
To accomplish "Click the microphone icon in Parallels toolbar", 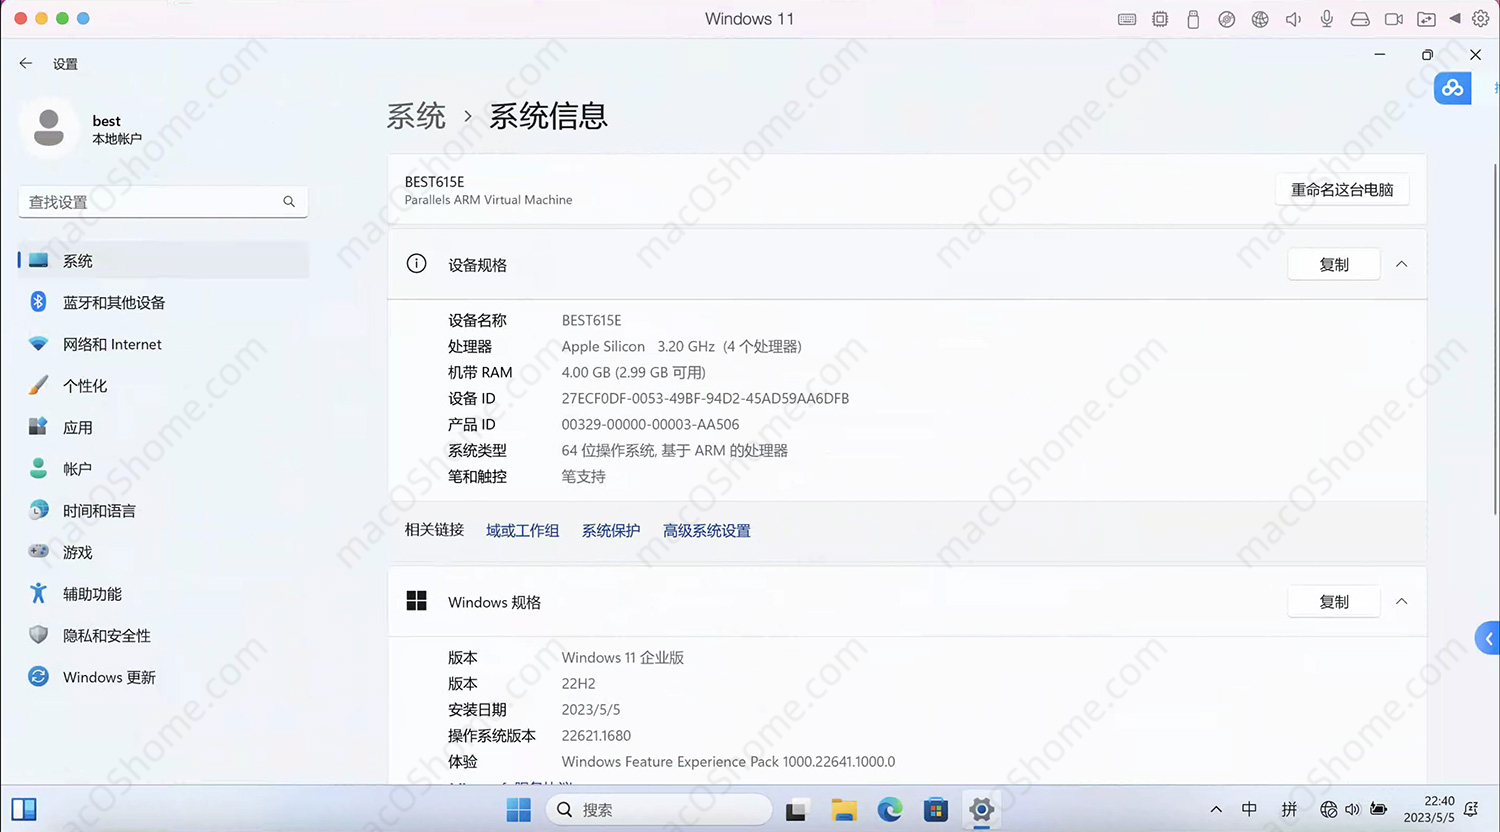I will [x=1327, y=19].
